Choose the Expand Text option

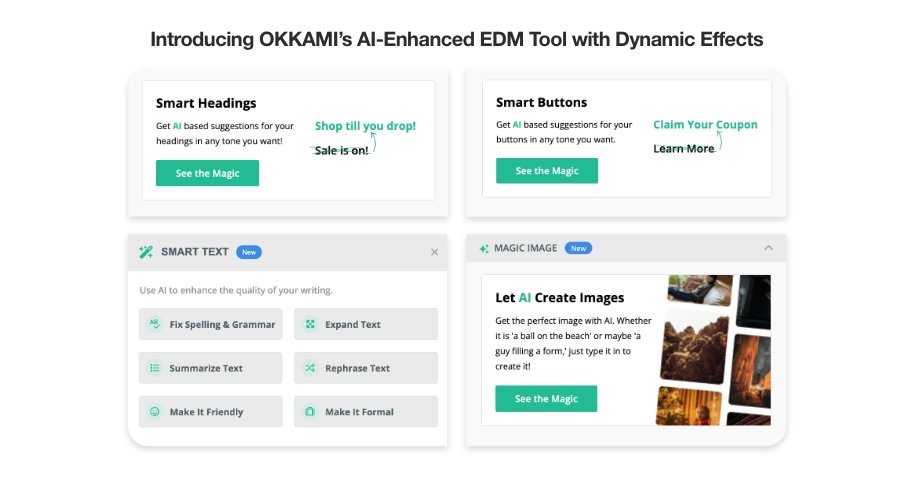[366, 324]
